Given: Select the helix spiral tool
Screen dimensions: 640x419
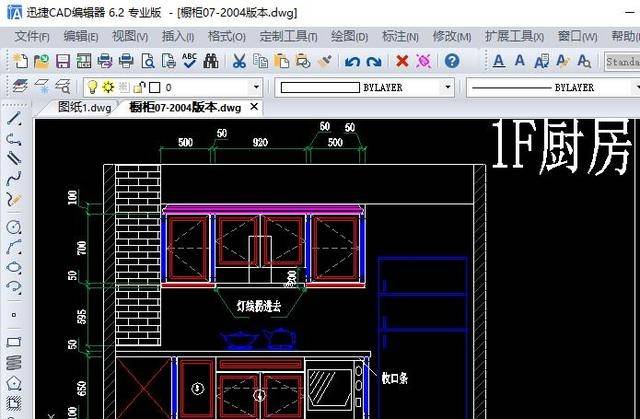Looking at the screenshot, I should click(14, 362).
